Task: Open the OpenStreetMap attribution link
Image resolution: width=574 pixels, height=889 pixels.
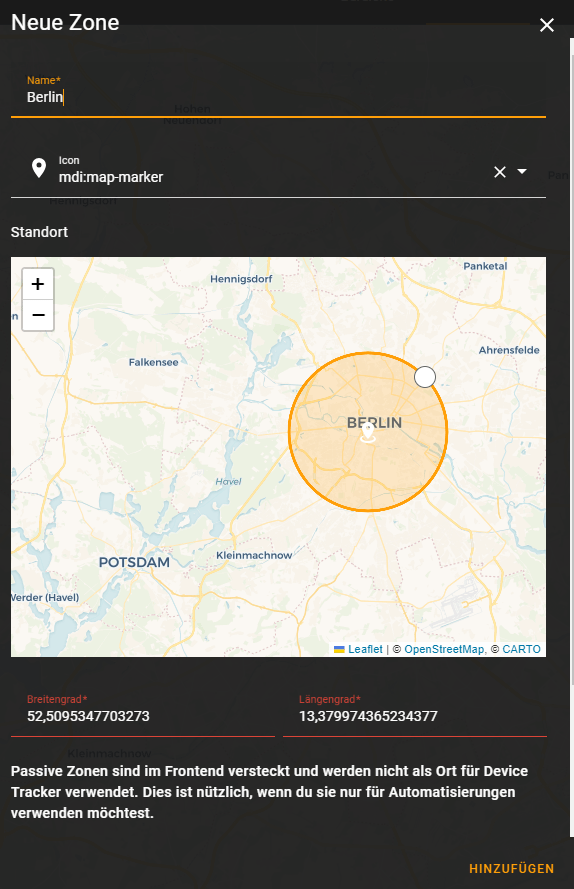Action: click(444, 649)
